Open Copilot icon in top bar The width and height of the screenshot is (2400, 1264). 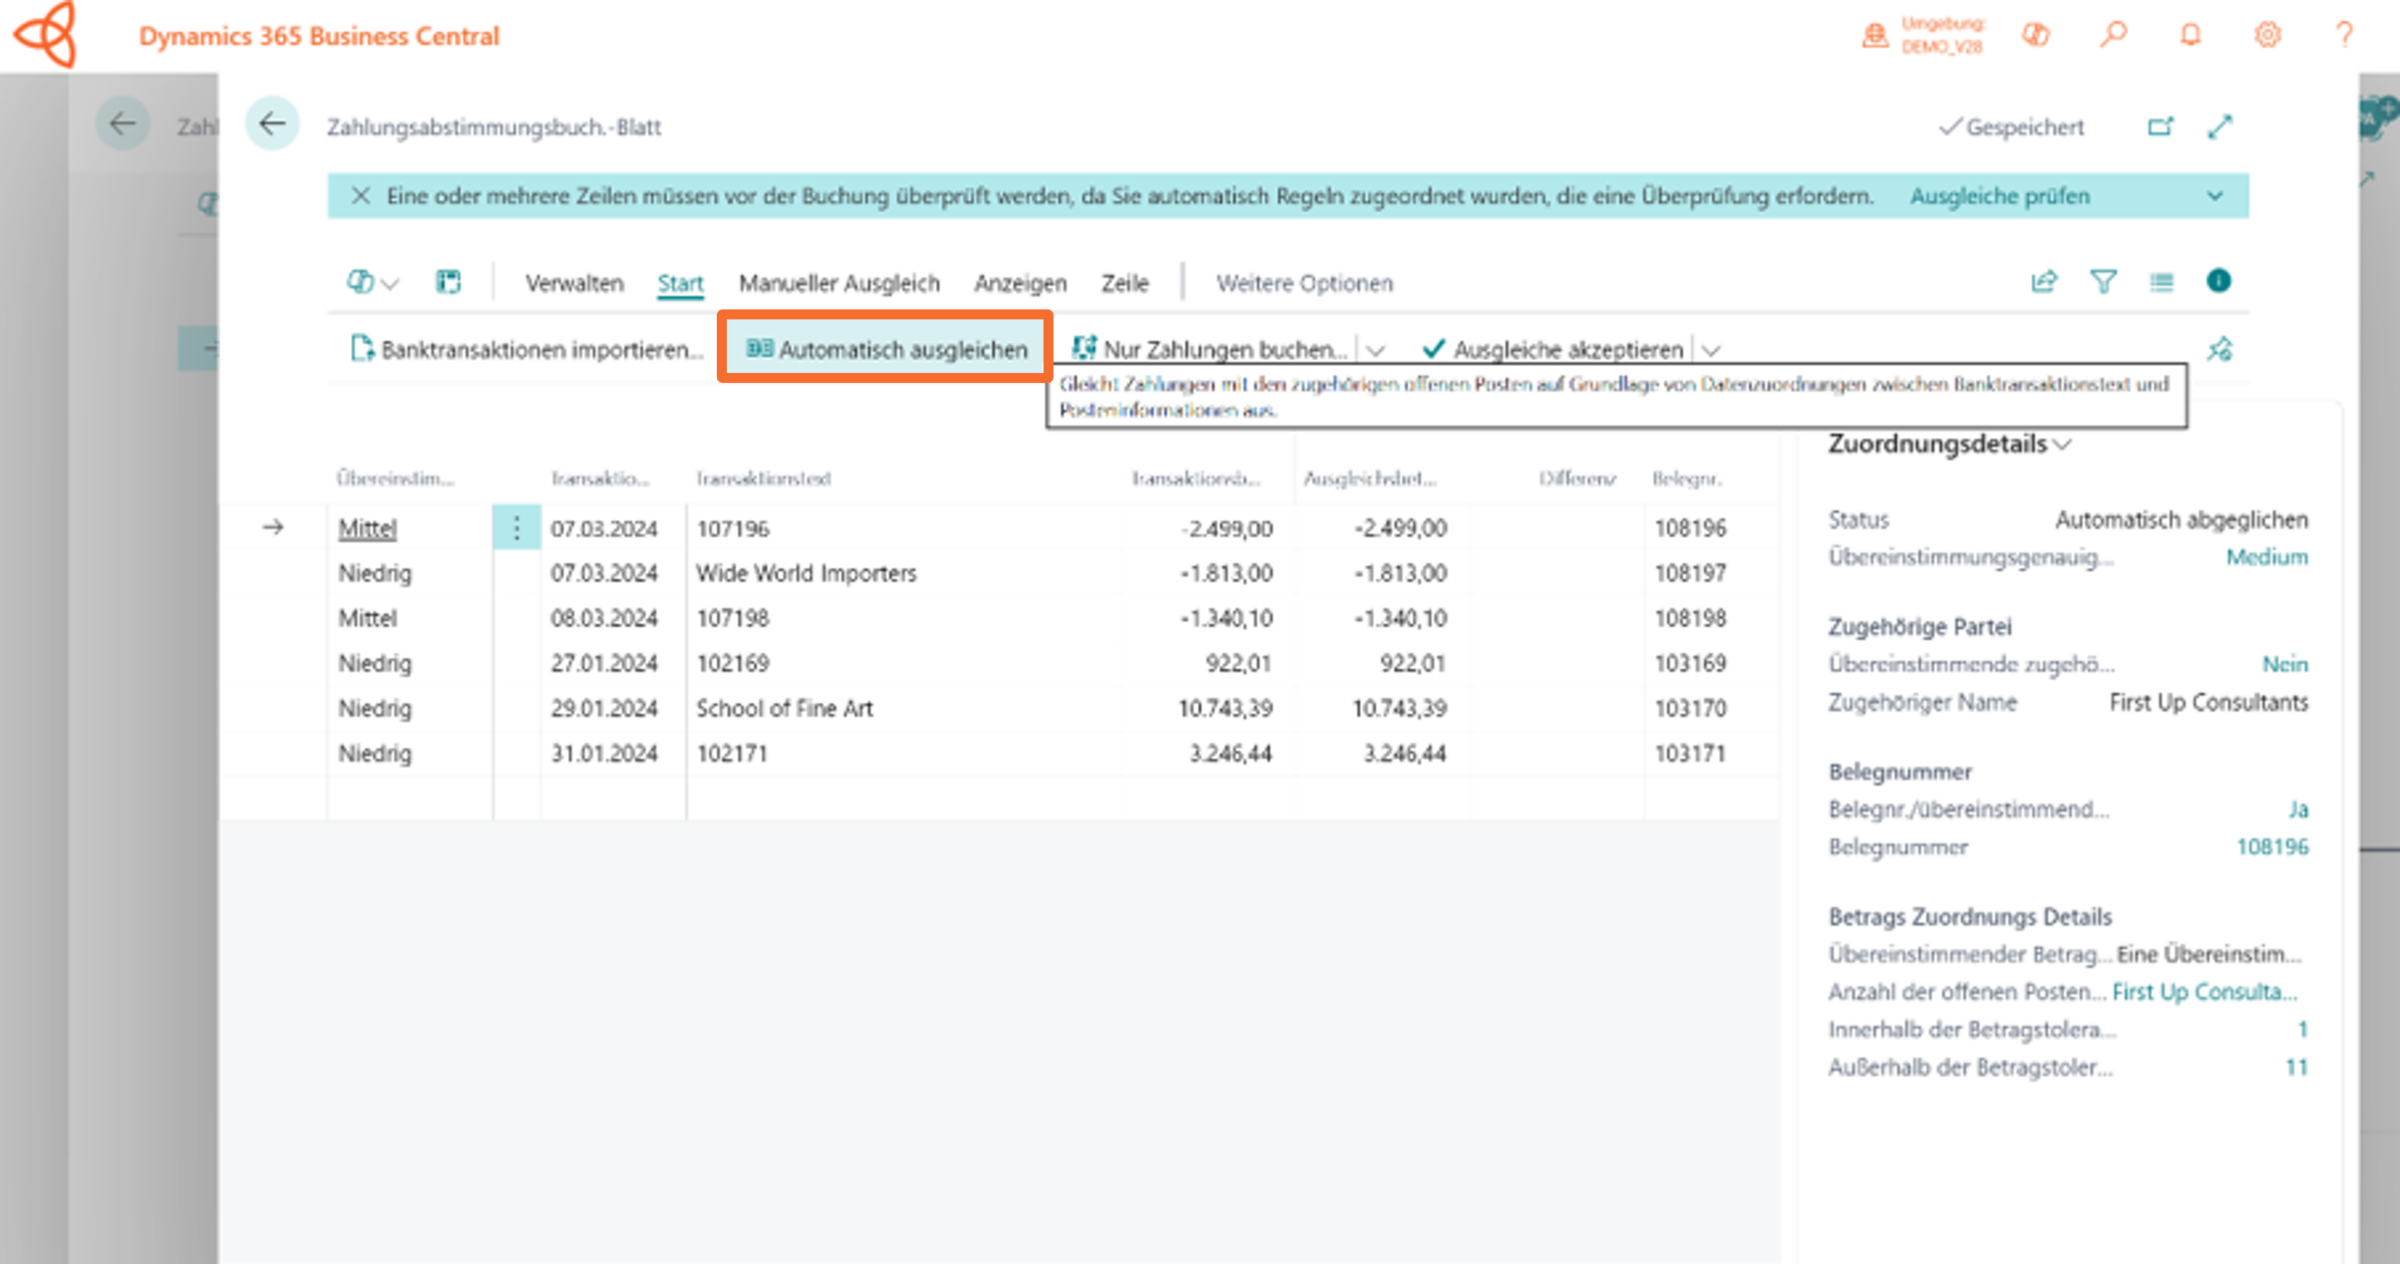pos(2036,35)
